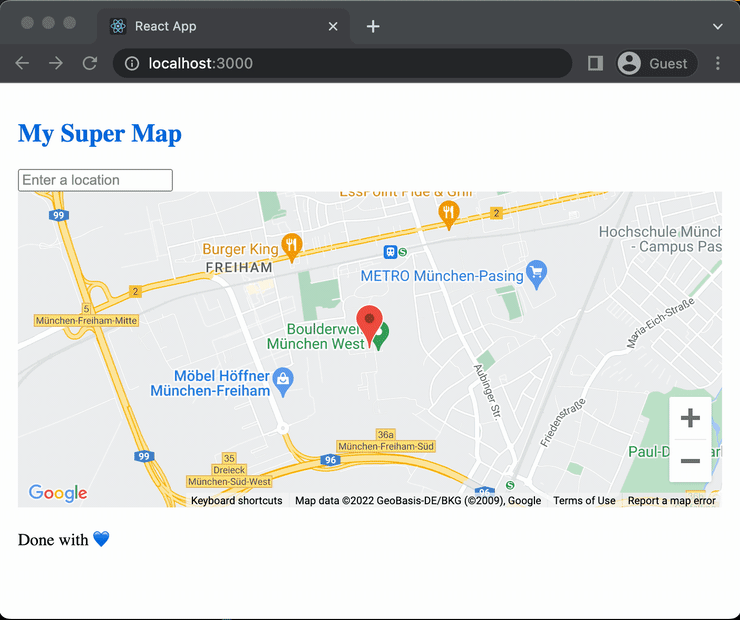This screenshot has height=620, width=740.
Task: Click the Möbel Höffner shopping bag icon
Action: (284, 379)
